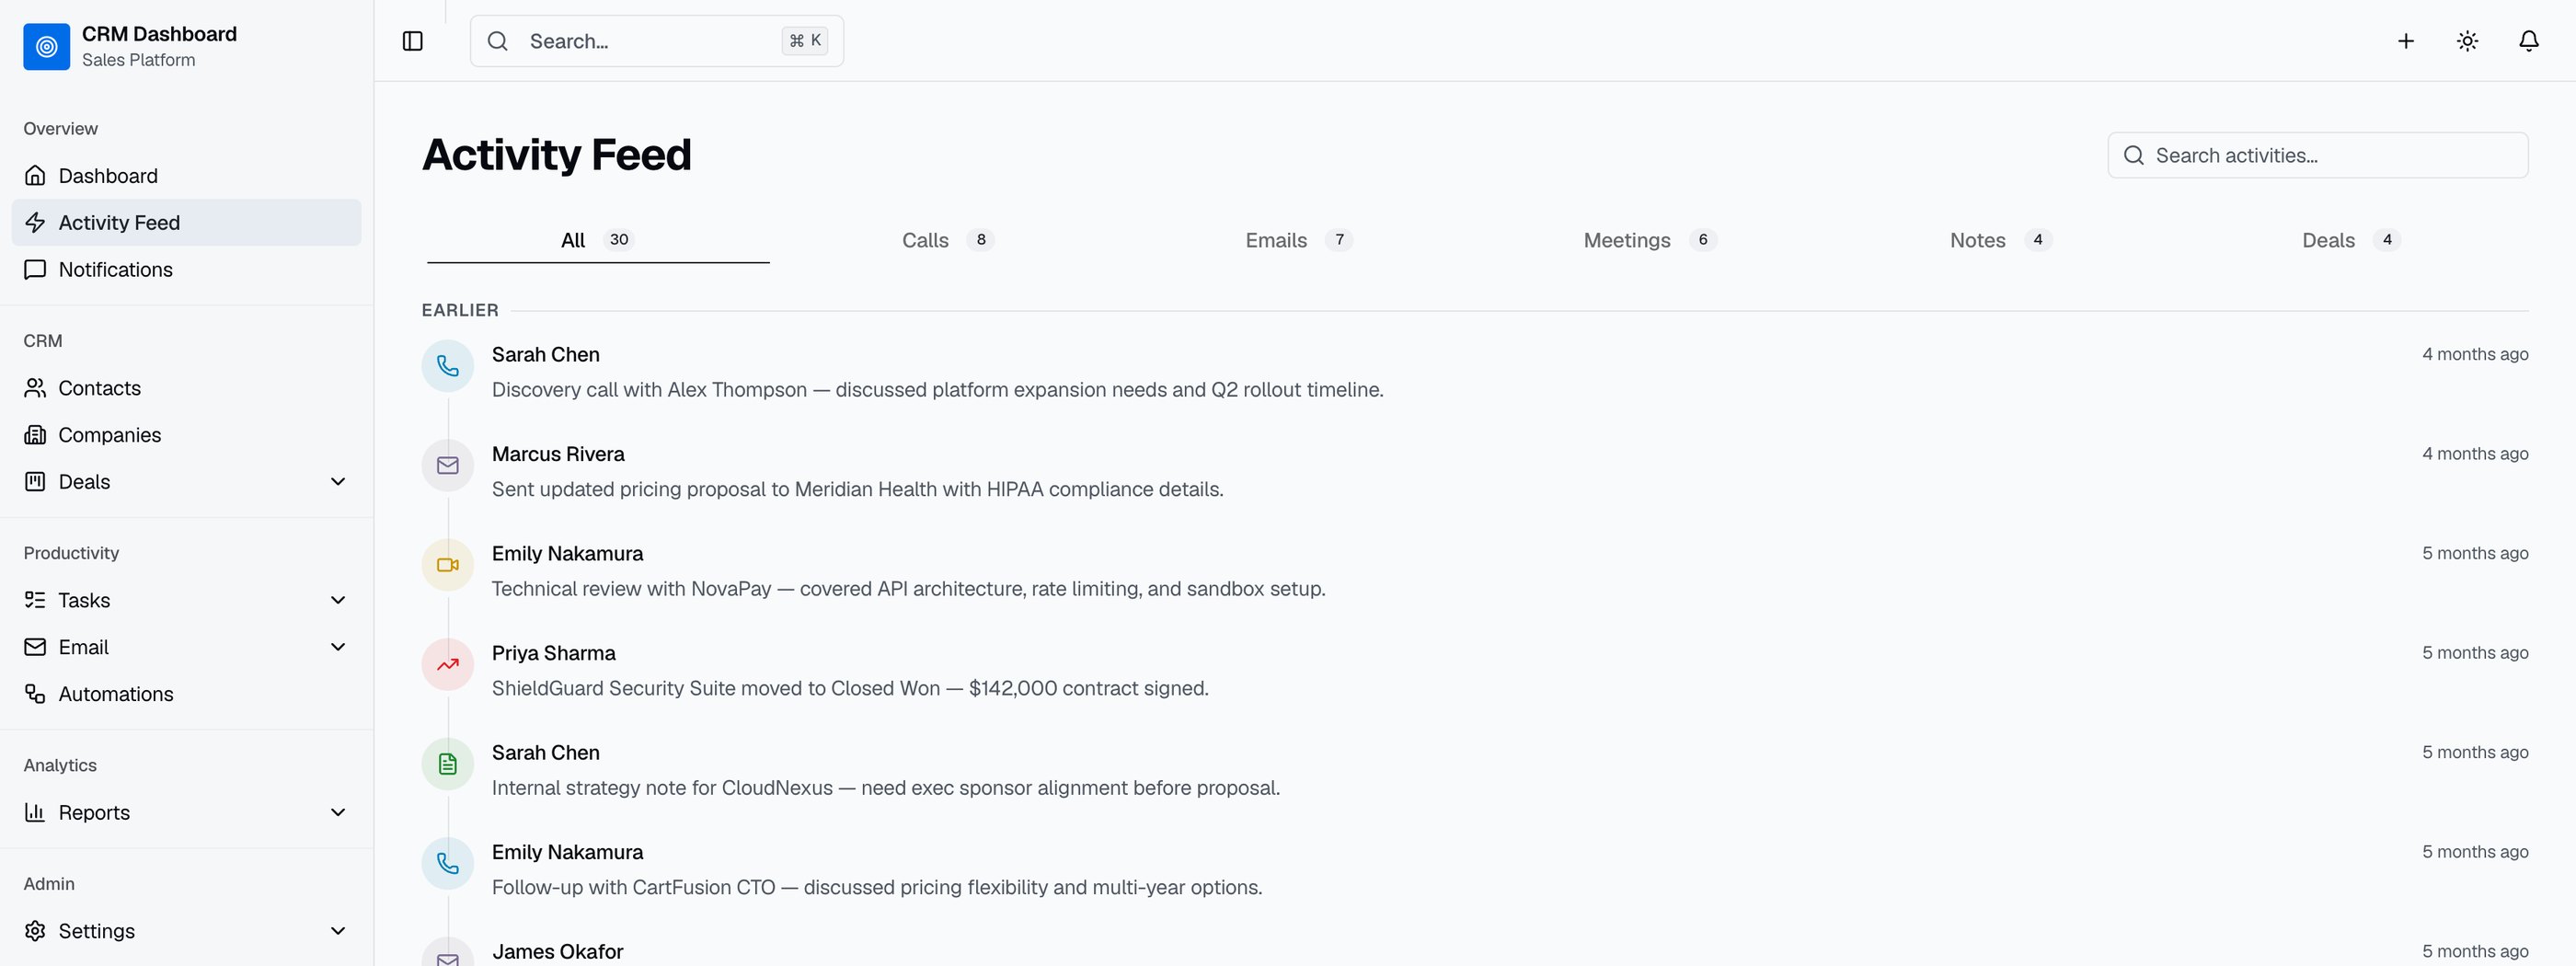This screenshot has height=966, width=2576.
Task: Click the Tasks checklist icon
Action: pyautogui.click(x=35, y=600)
